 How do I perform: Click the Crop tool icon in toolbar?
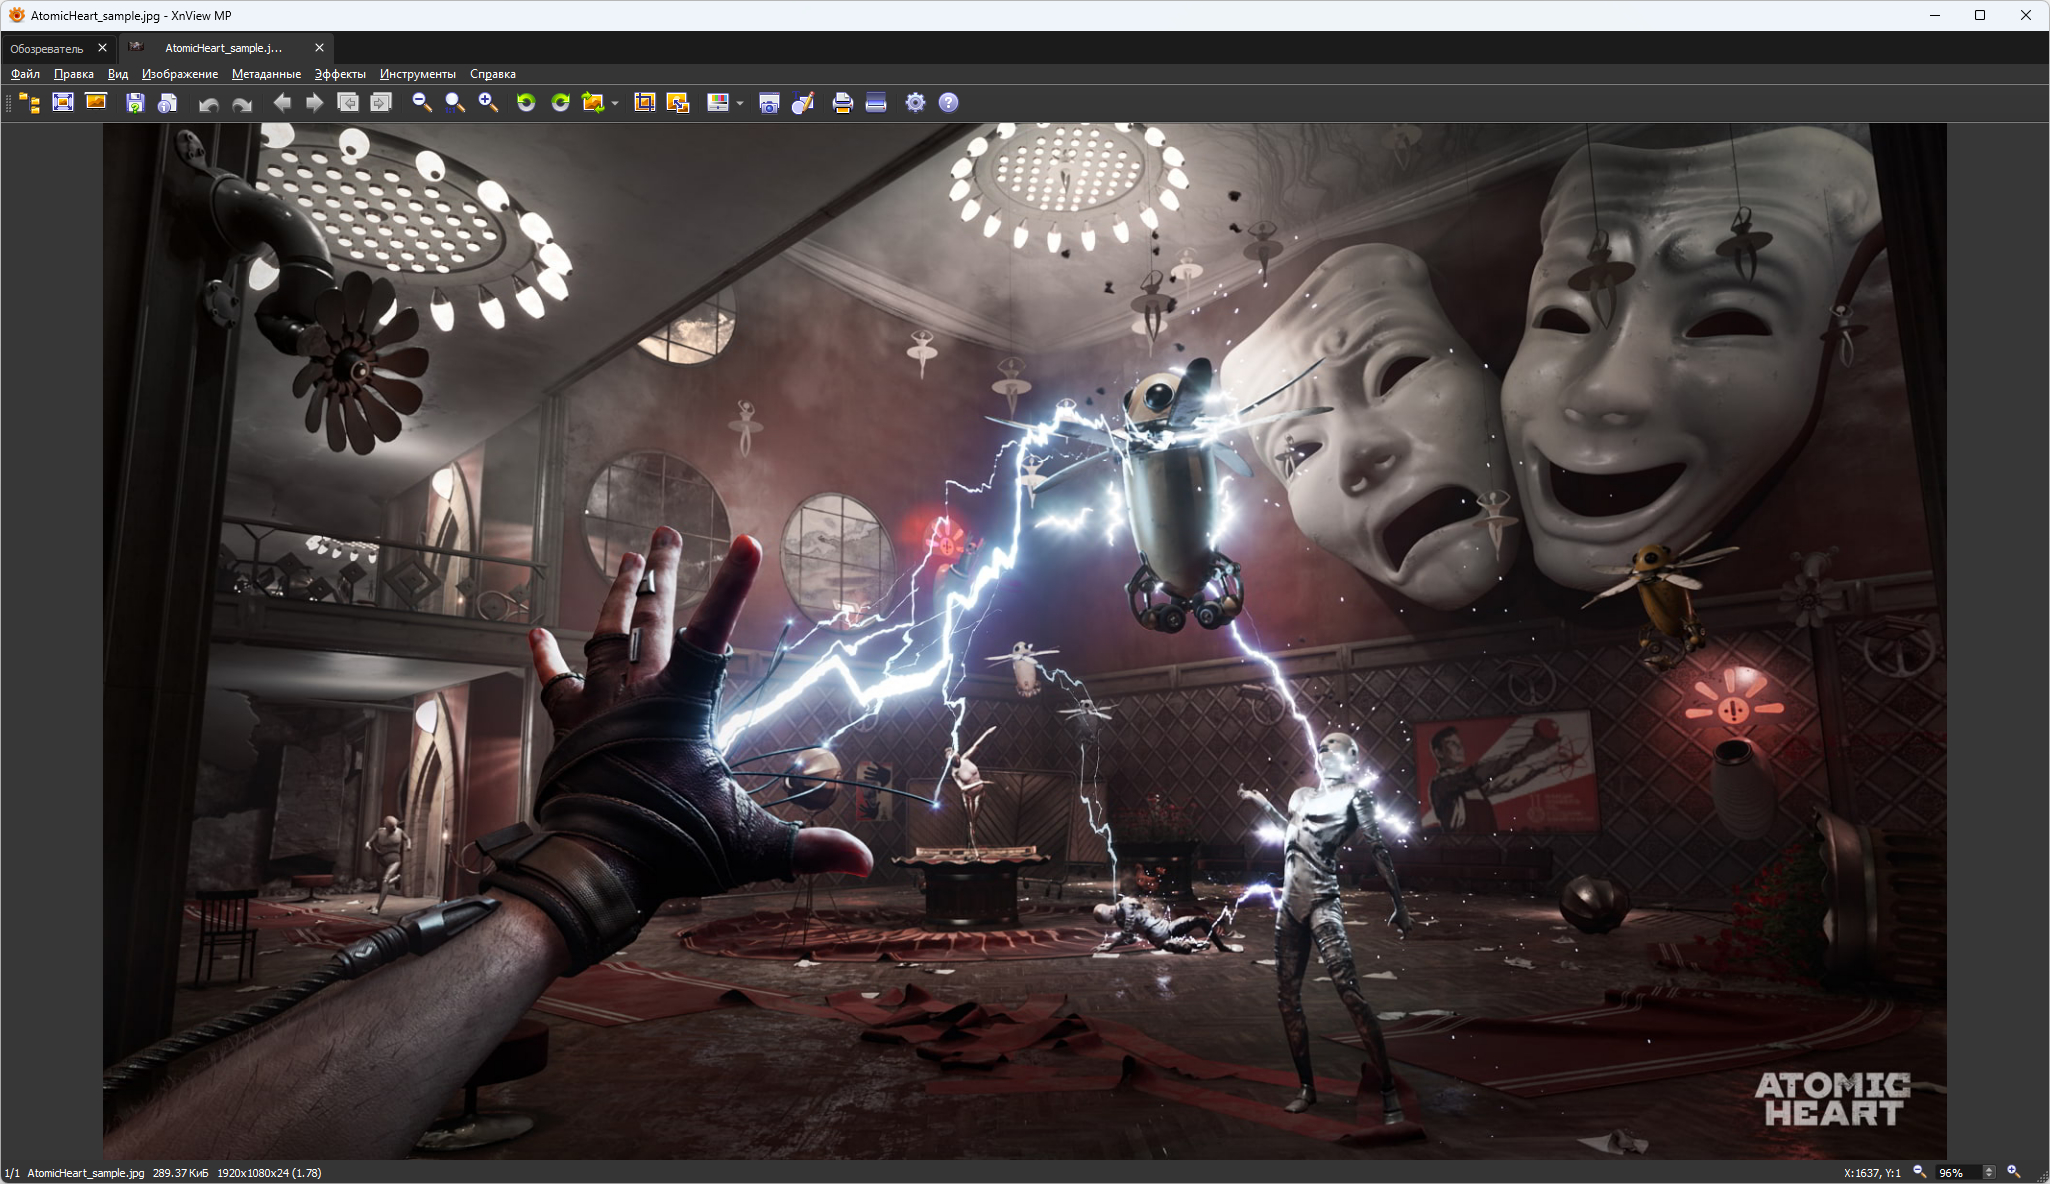645,103
